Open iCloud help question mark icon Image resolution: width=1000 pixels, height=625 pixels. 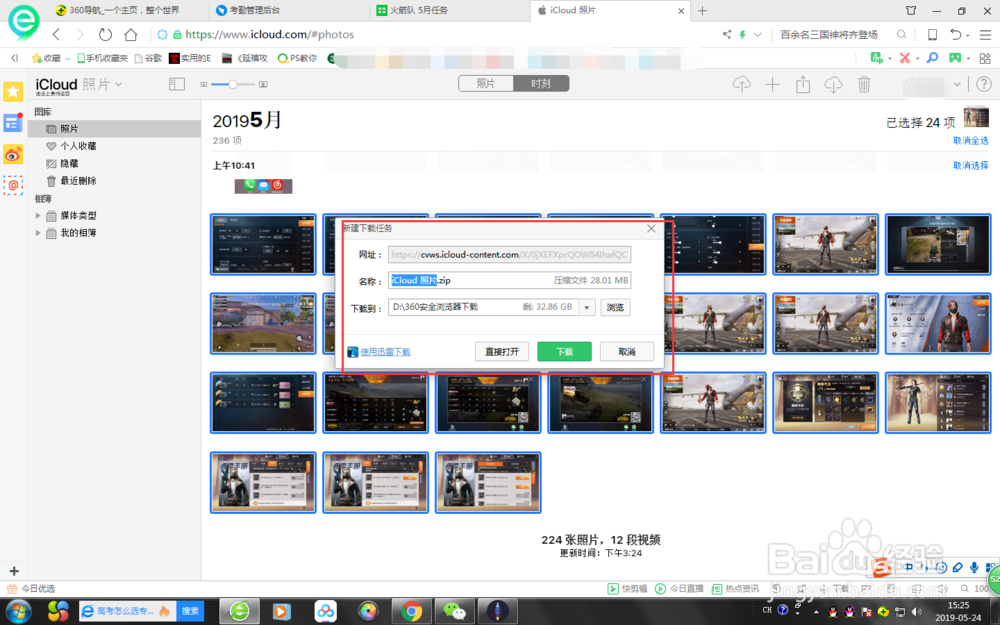pyautogui.click(x=983, y=84)
